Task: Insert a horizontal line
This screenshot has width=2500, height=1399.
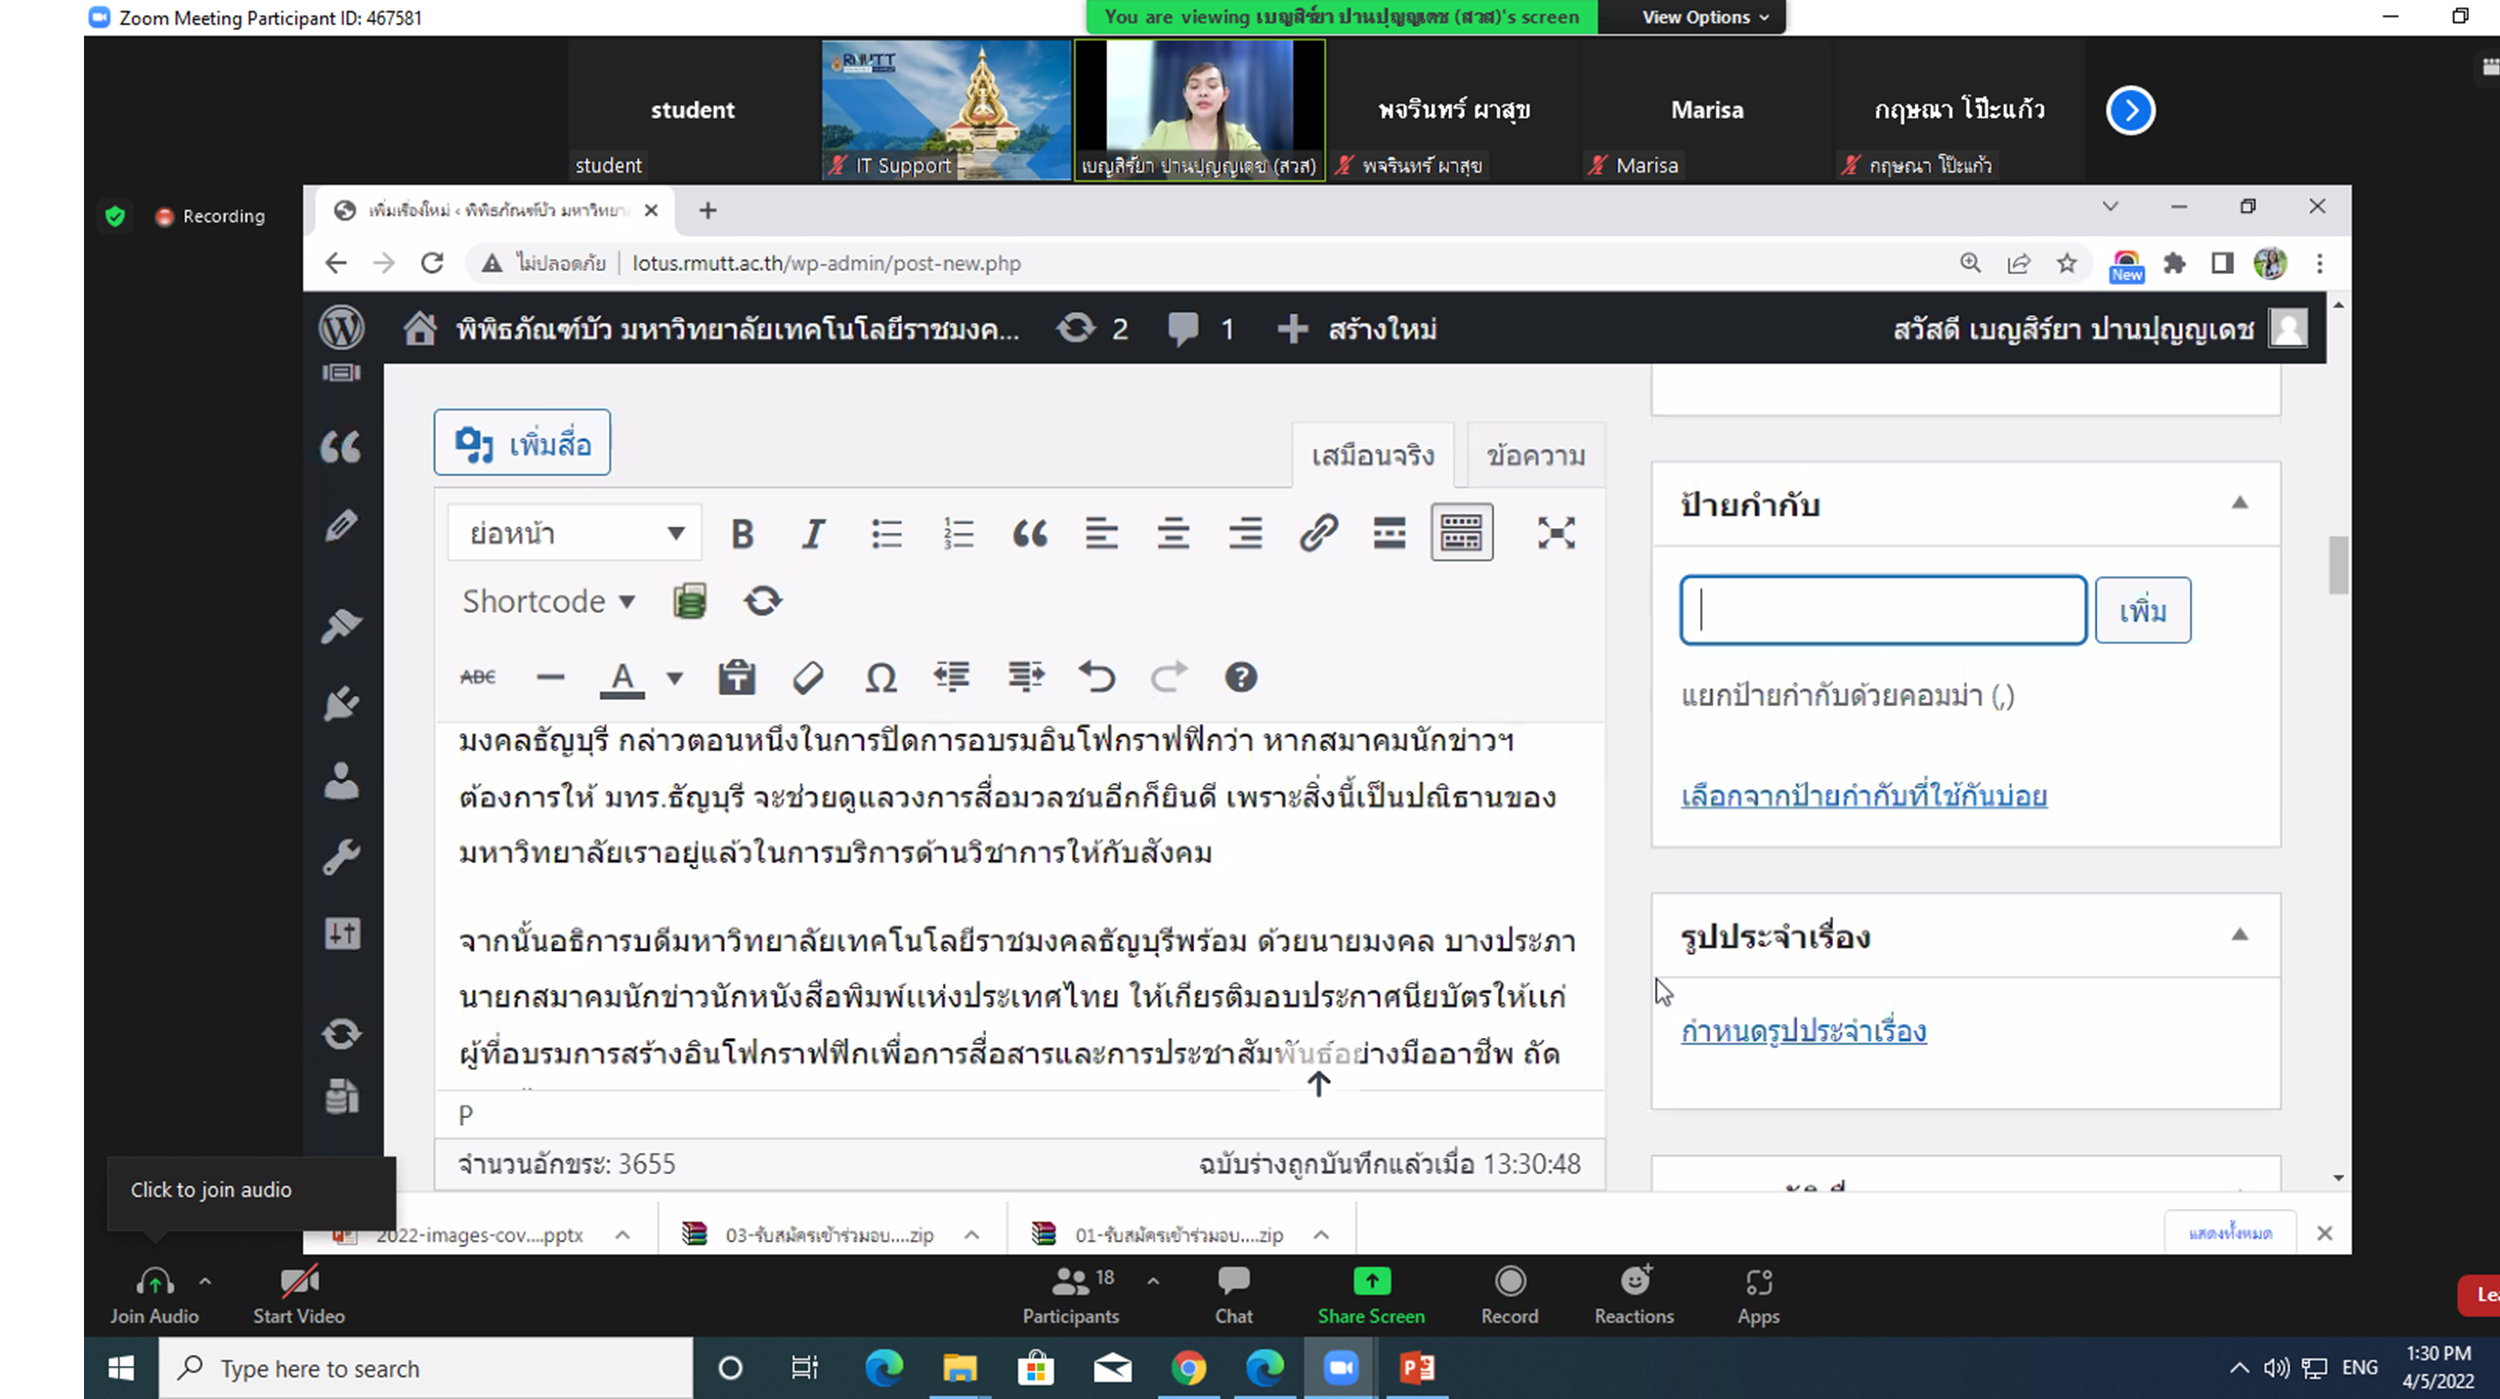Action: coord(550,677)
